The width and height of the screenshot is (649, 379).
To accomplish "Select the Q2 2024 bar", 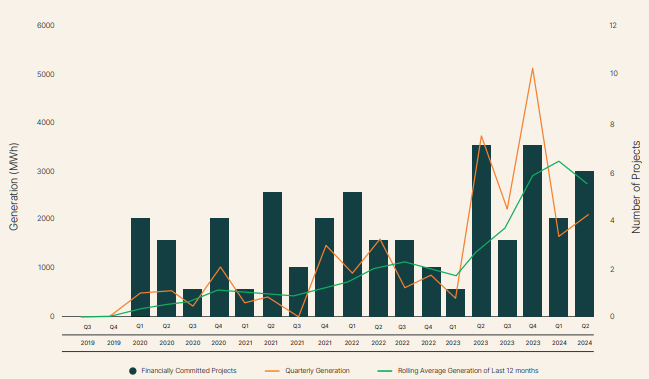I will [584, 244].
